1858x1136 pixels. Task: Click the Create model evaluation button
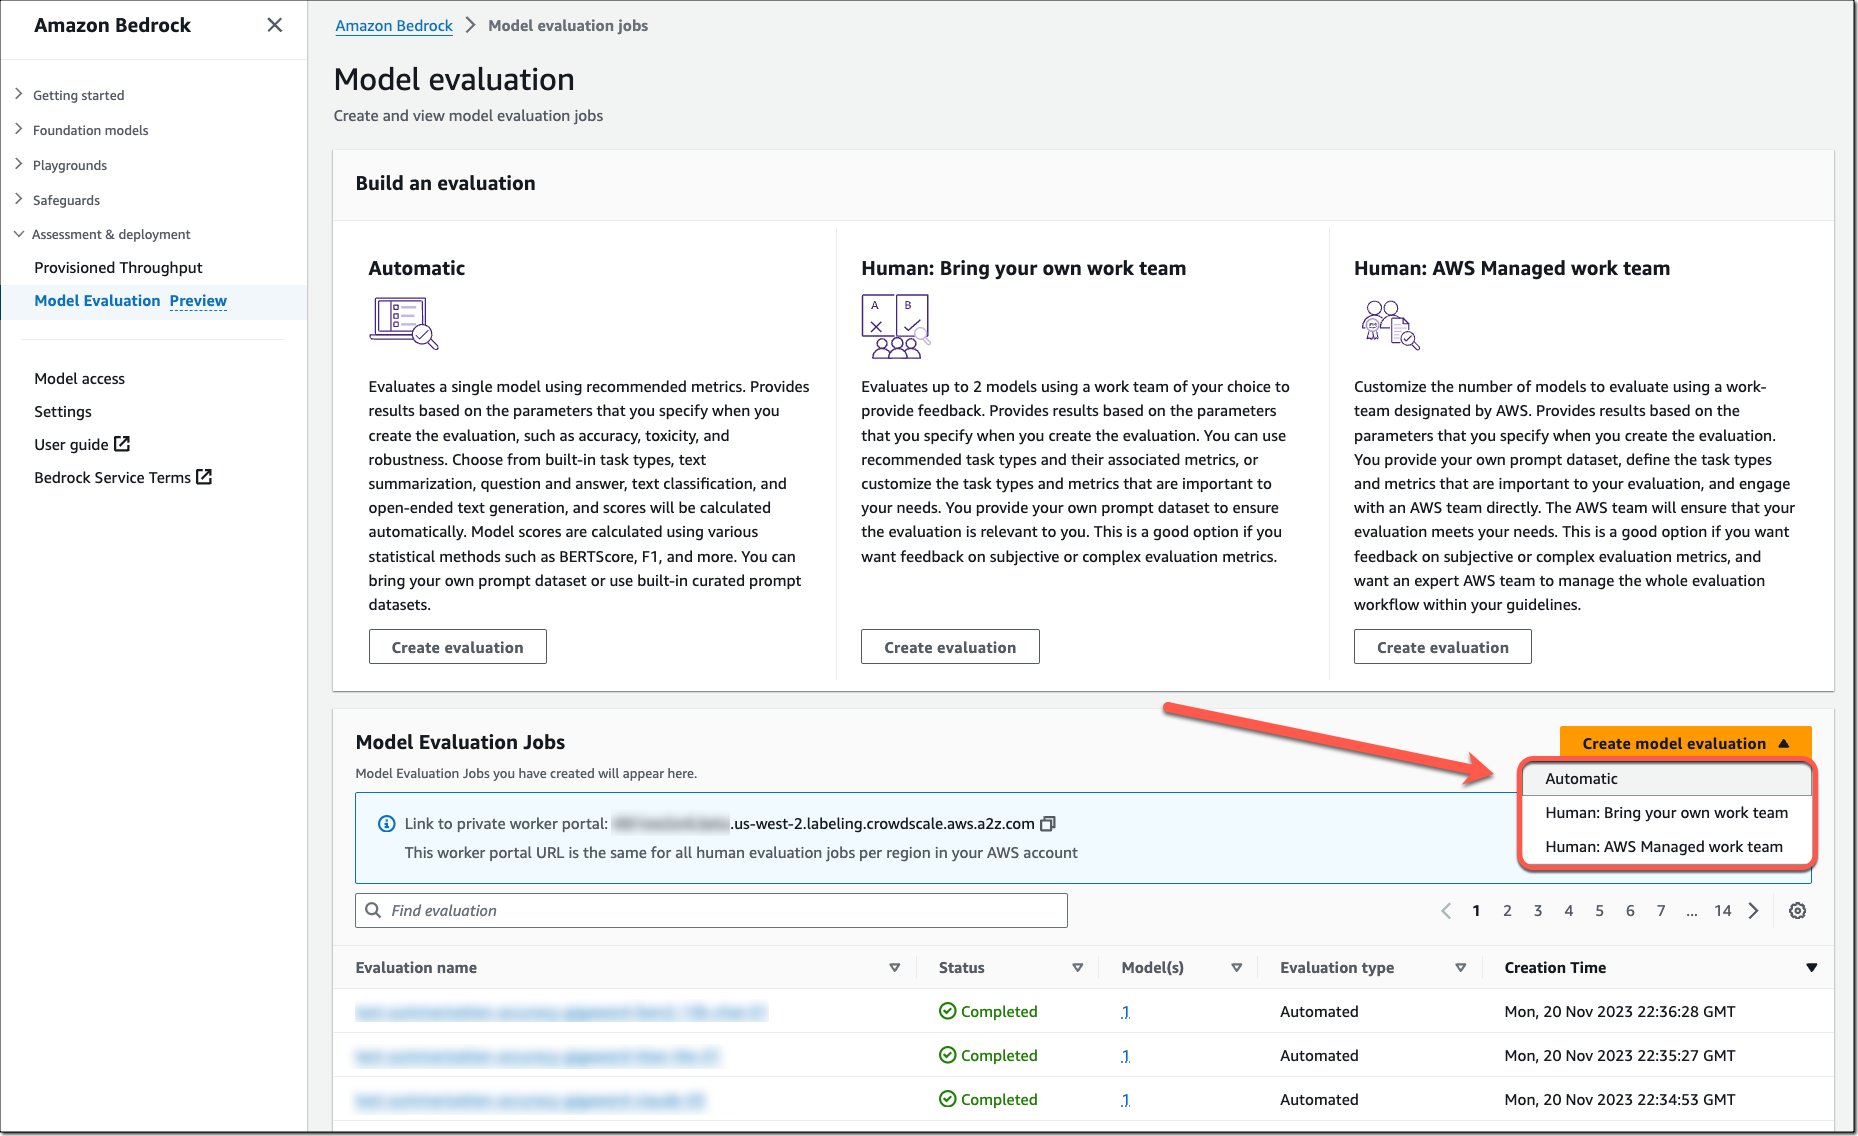1685,743
